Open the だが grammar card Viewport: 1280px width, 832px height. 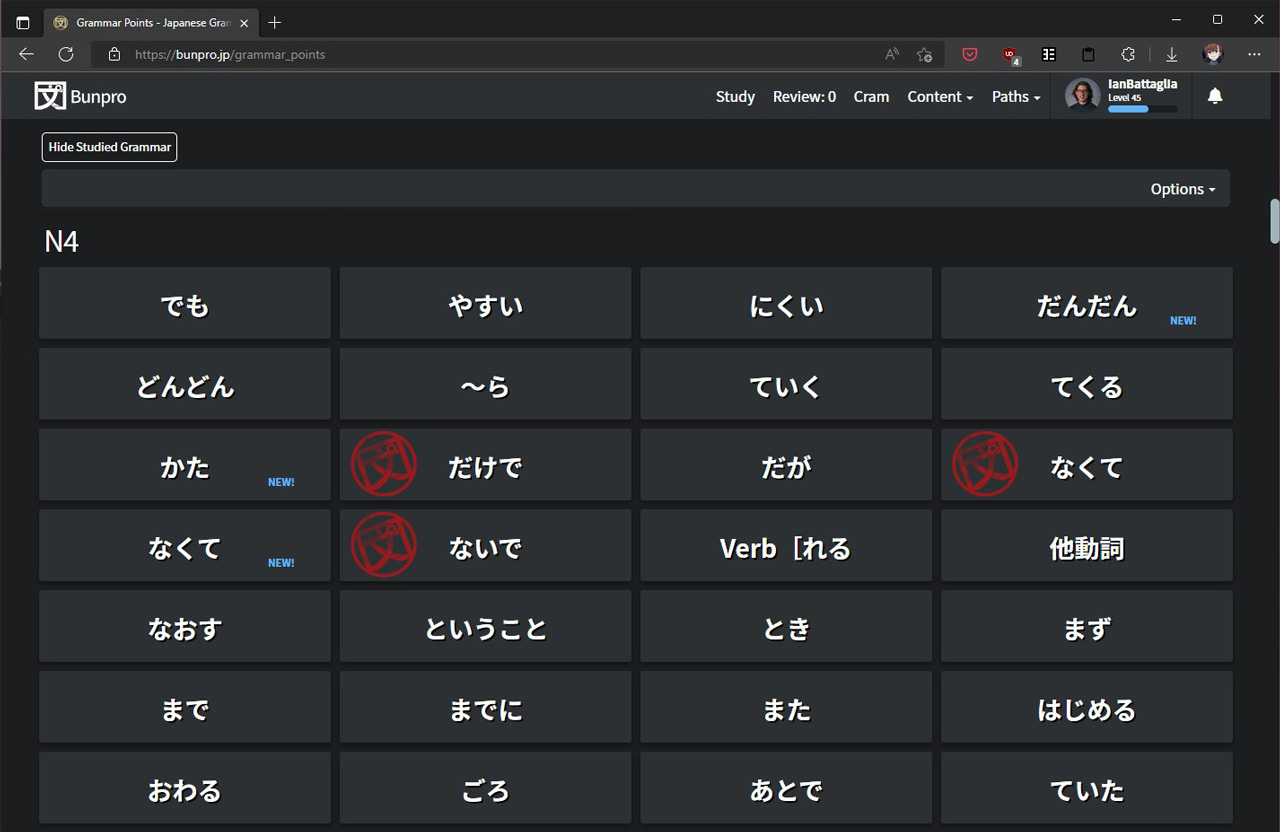coord(786,465)
